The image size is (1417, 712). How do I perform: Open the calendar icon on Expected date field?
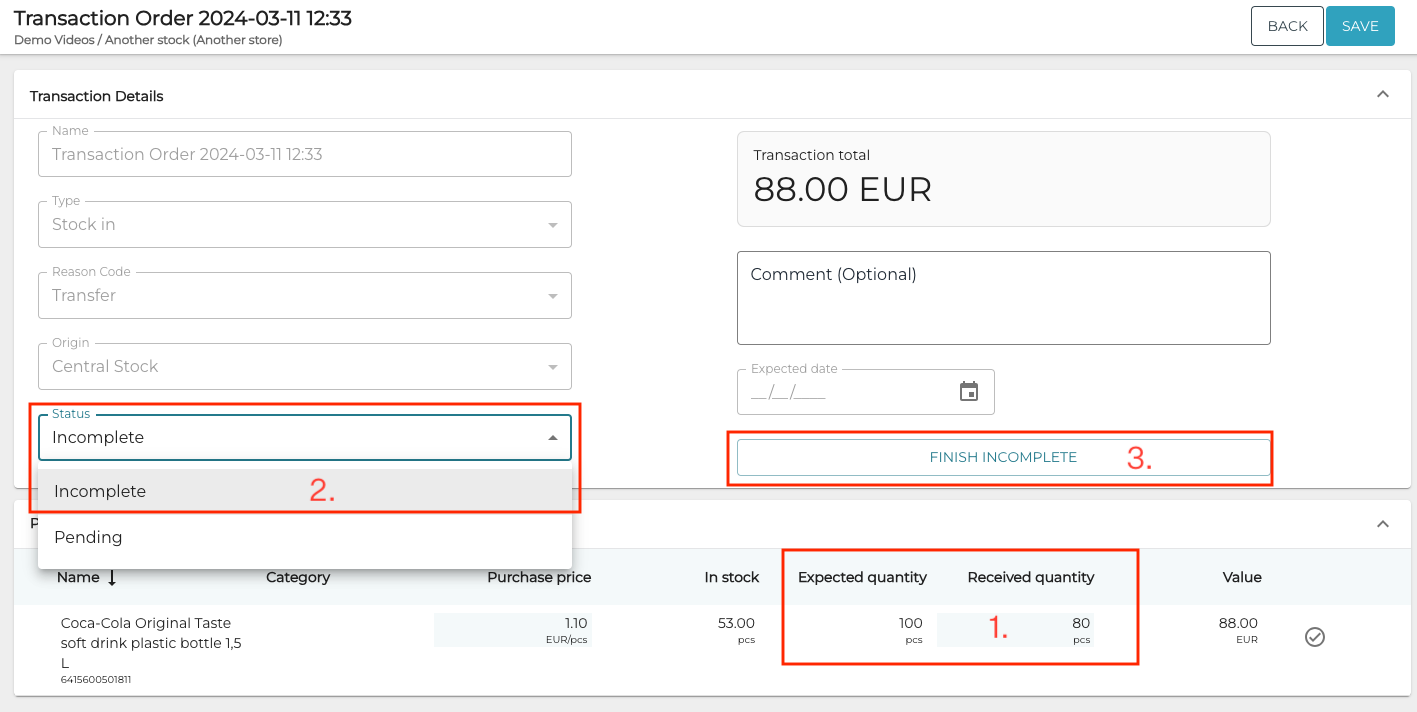[968, 392]
